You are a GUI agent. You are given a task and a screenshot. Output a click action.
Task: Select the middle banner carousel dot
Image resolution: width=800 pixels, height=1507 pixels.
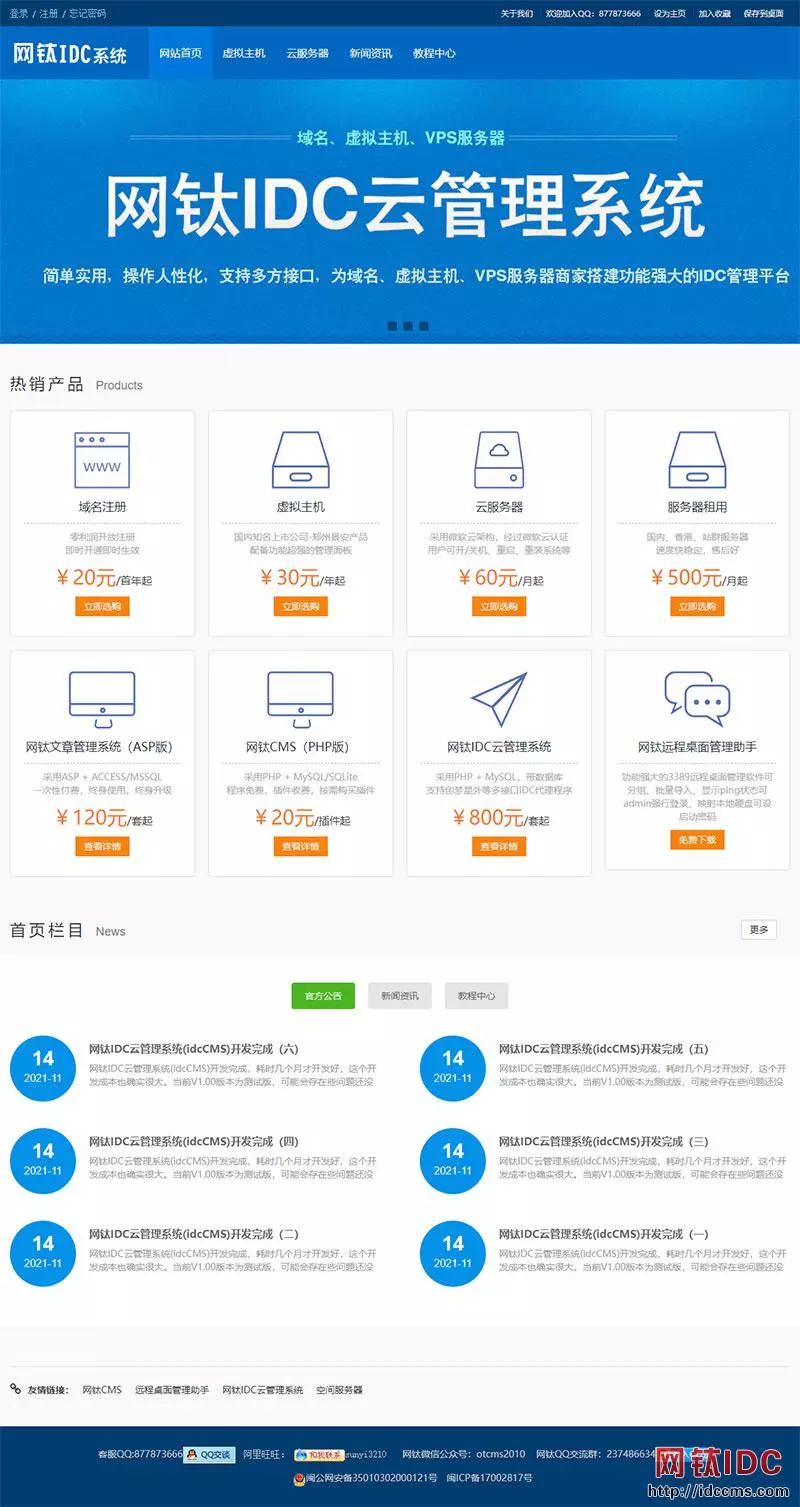pyautogui.click(x=408, y=326)
